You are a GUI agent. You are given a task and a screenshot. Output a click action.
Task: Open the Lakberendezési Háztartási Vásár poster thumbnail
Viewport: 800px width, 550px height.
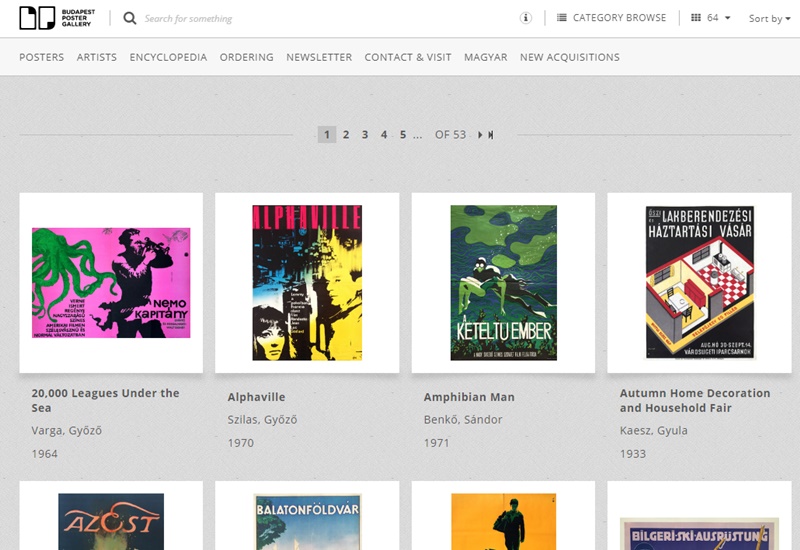[x=699, y=283]
